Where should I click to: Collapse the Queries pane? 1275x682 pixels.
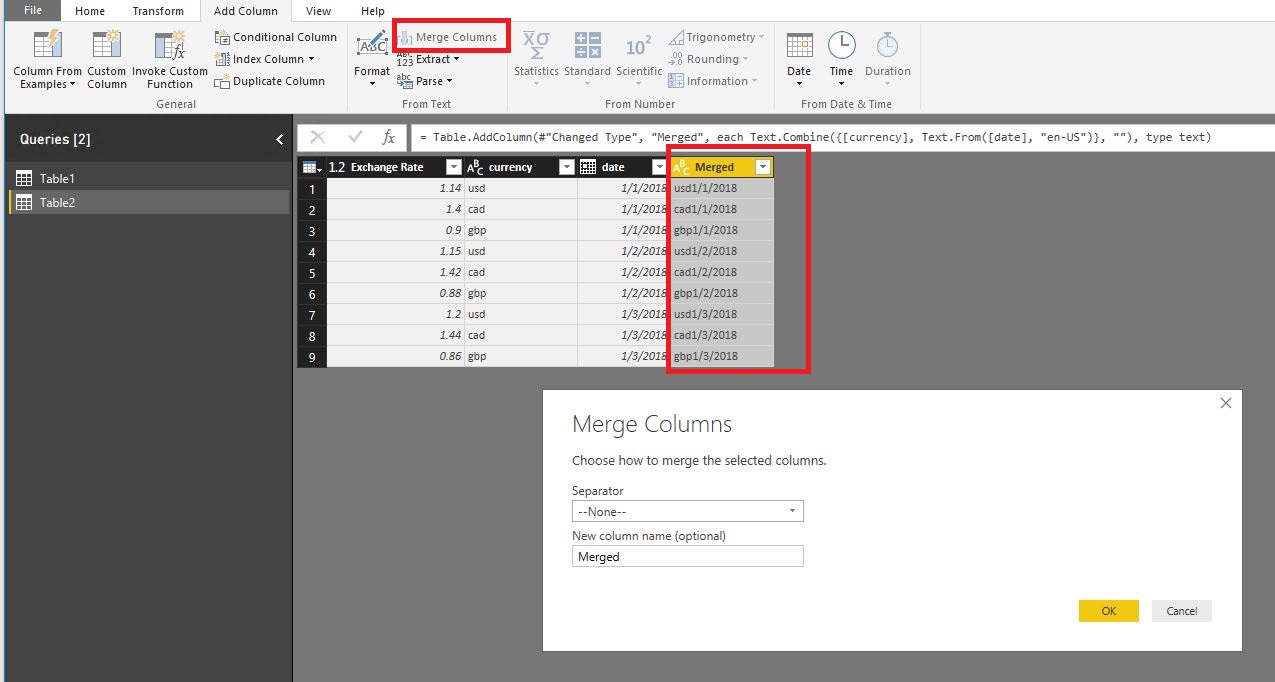click(x=280, y=139)
